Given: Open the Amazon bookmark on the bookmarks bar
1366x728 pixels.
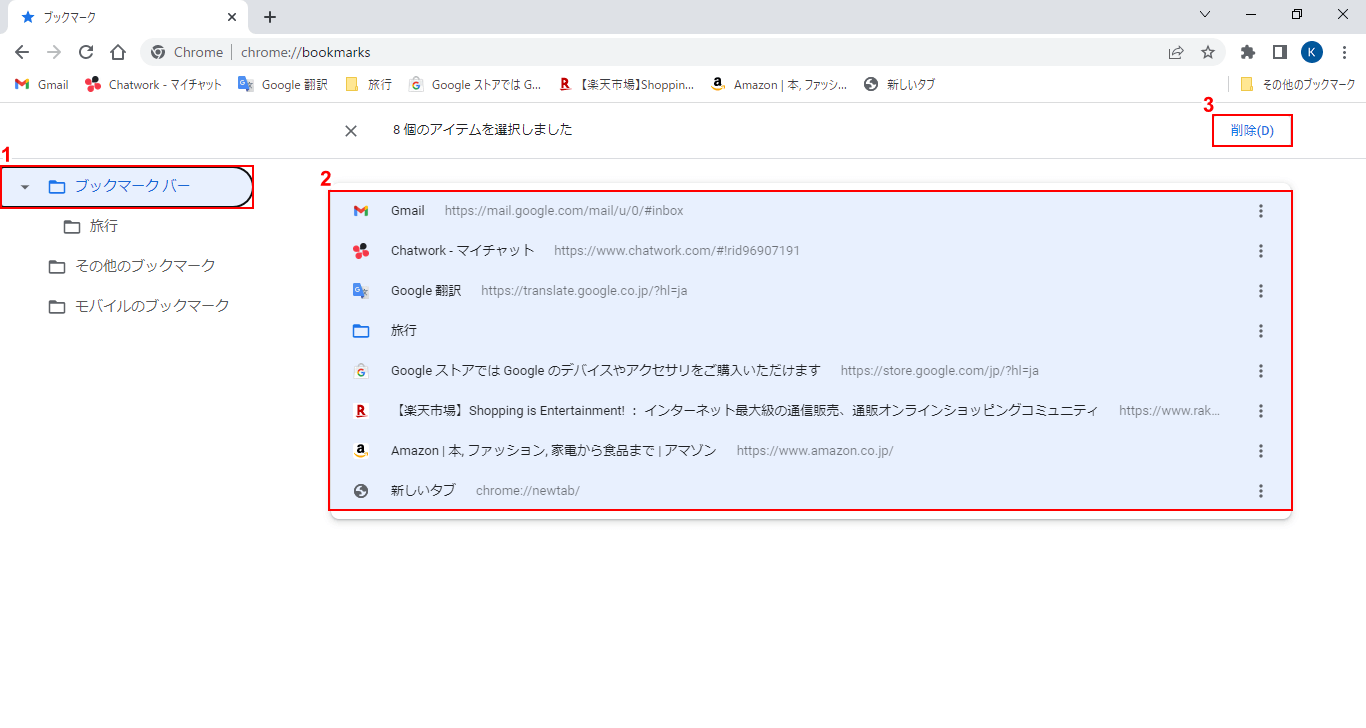Looking at the screenshot, I should pos(779,85).
